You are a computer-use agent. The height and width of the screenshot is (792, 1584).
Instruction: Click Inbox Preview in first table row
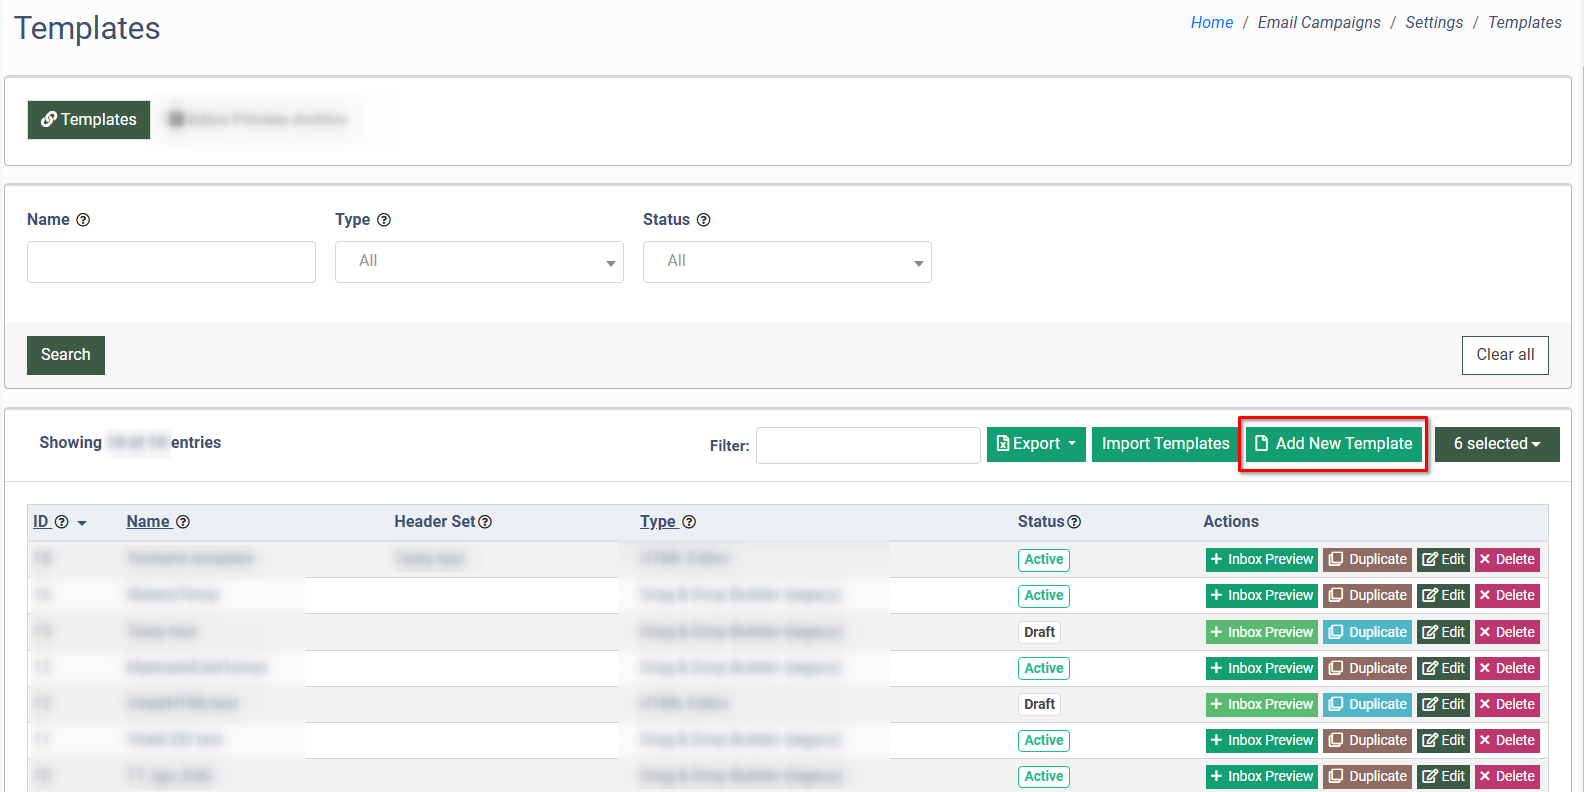(1261, 560)
